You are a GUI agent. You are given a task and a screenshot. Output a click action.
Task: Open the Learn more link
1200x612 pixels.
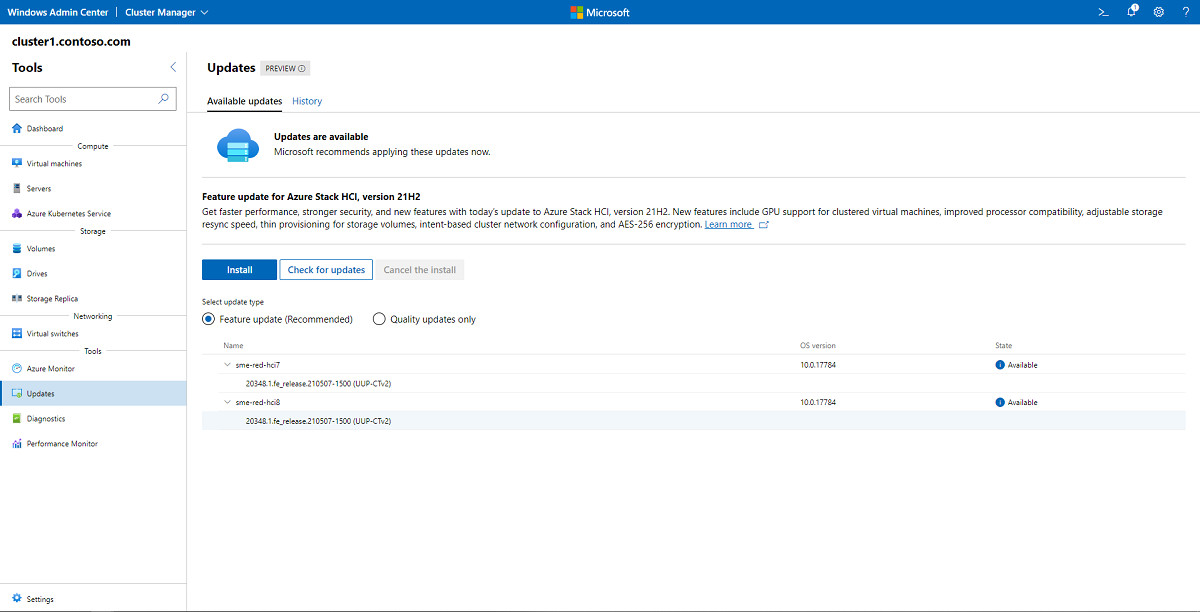click(x=728, y=224)
